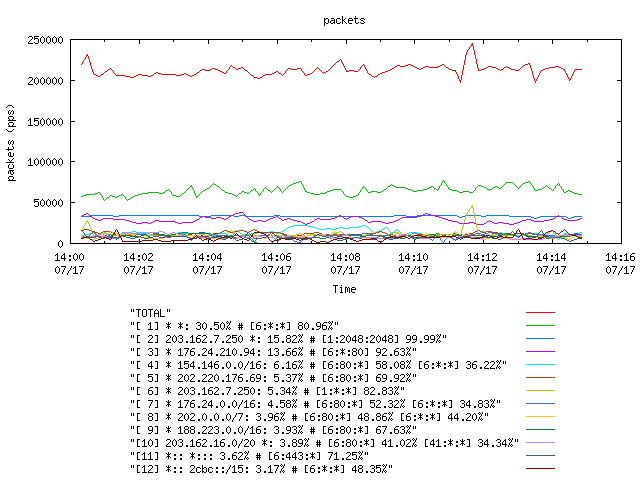This screenshot has width=640, height=480.
Task: Click the 14:02 07/17 time label
Action: 138,264
